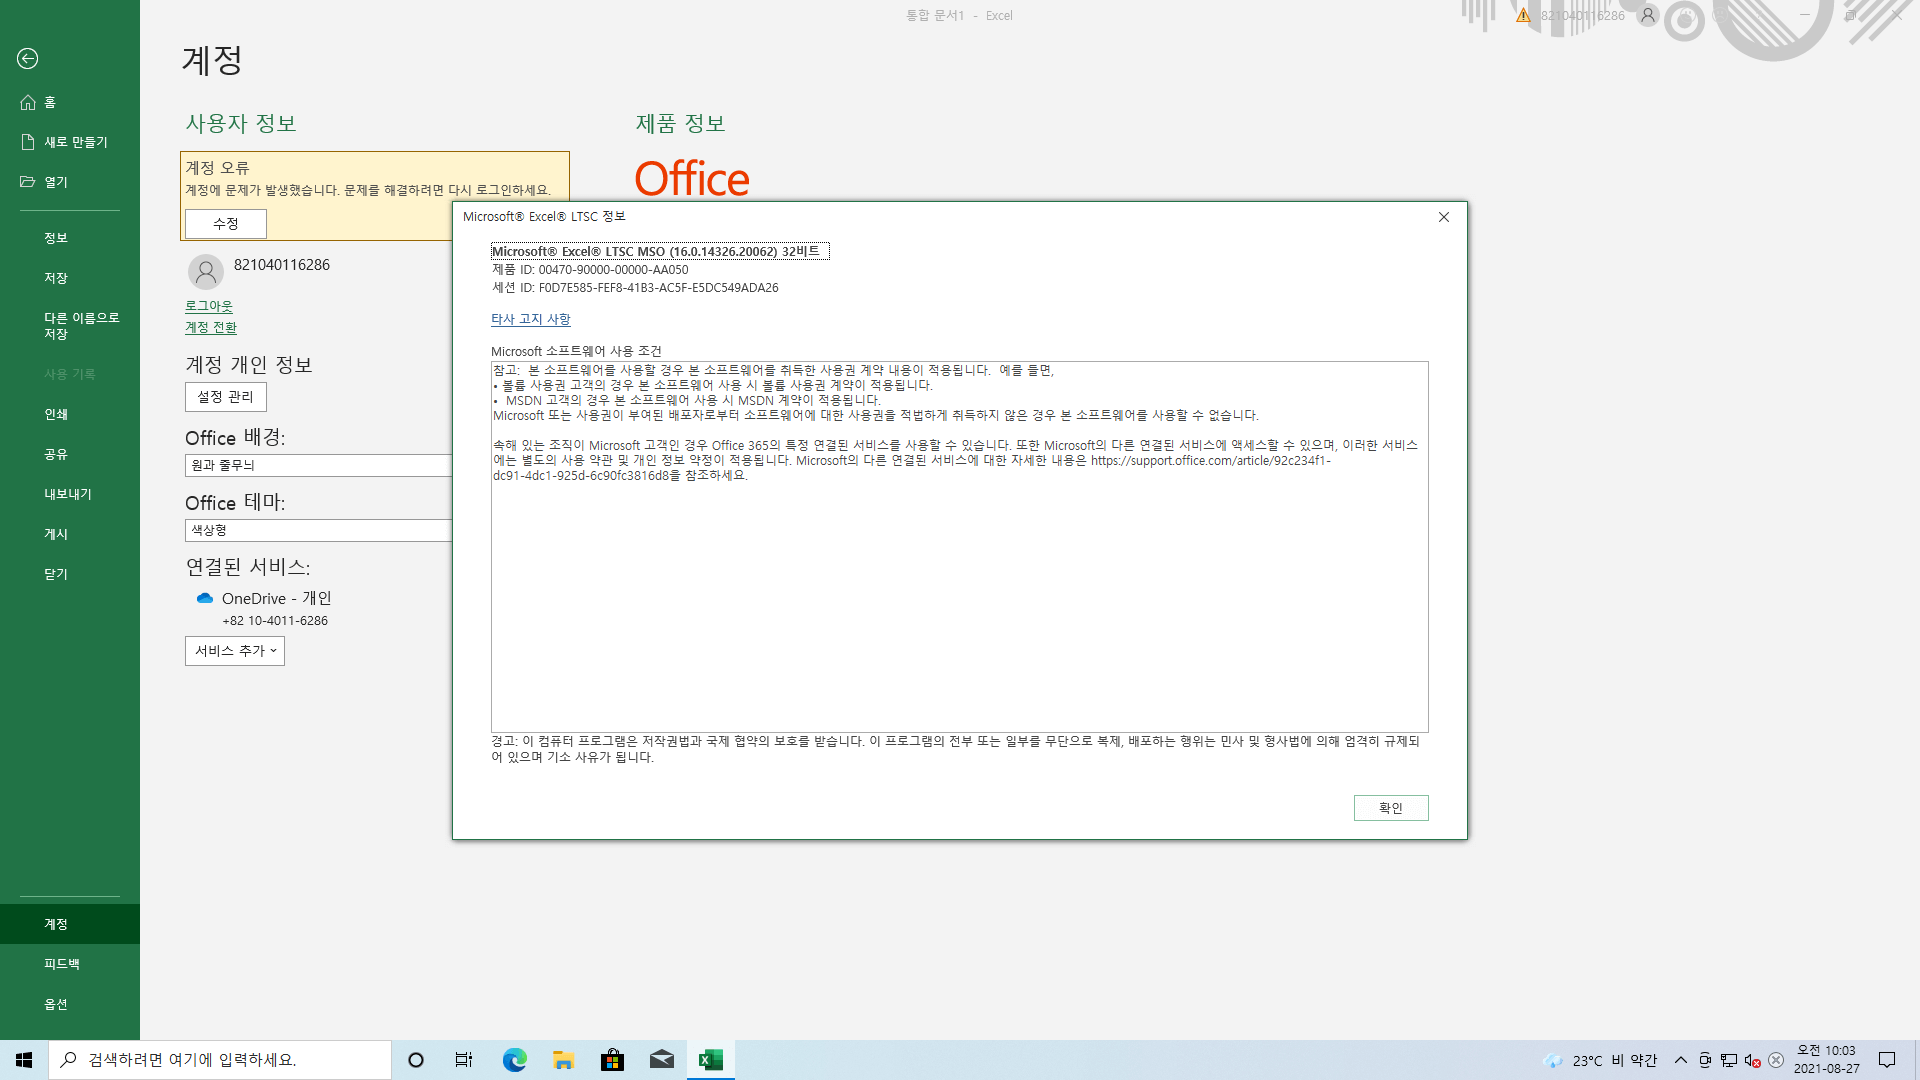Viewport: 1920px width, 1080px height.
Task: Click the 수정 button for account error
Action: pos(226,224)
